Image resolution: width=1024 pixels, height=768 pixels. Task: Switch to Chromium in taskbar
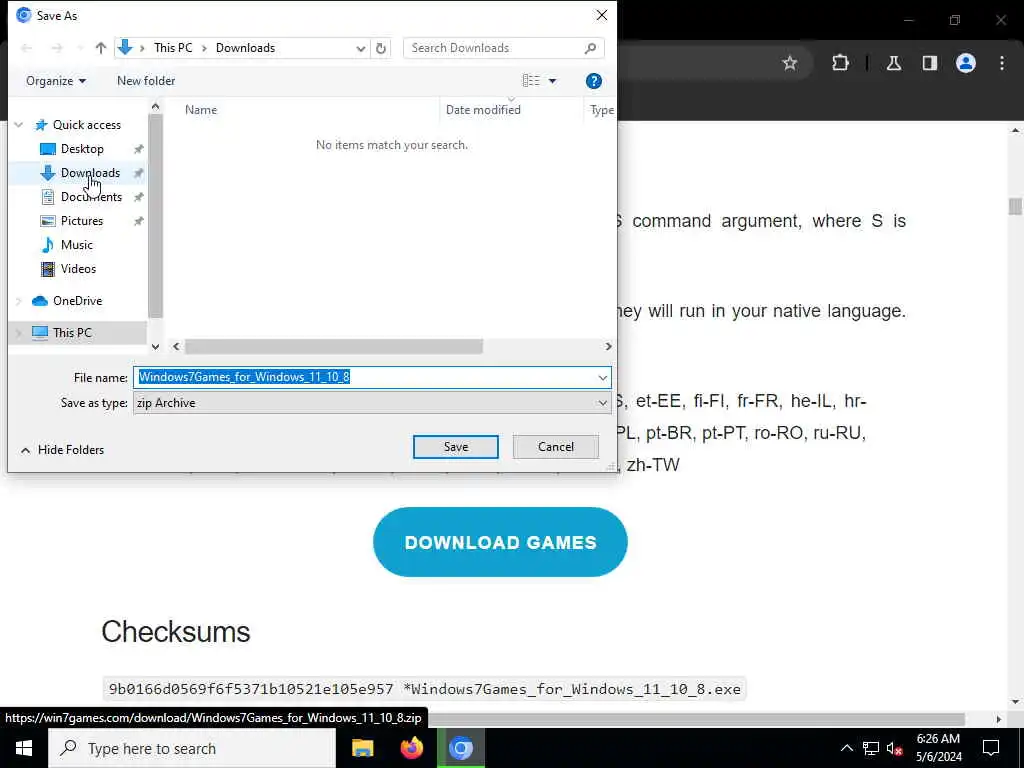(460, 748)
